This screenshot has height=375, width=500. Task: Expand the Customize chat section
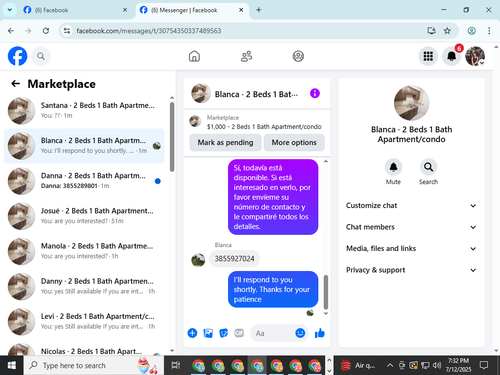411,205
